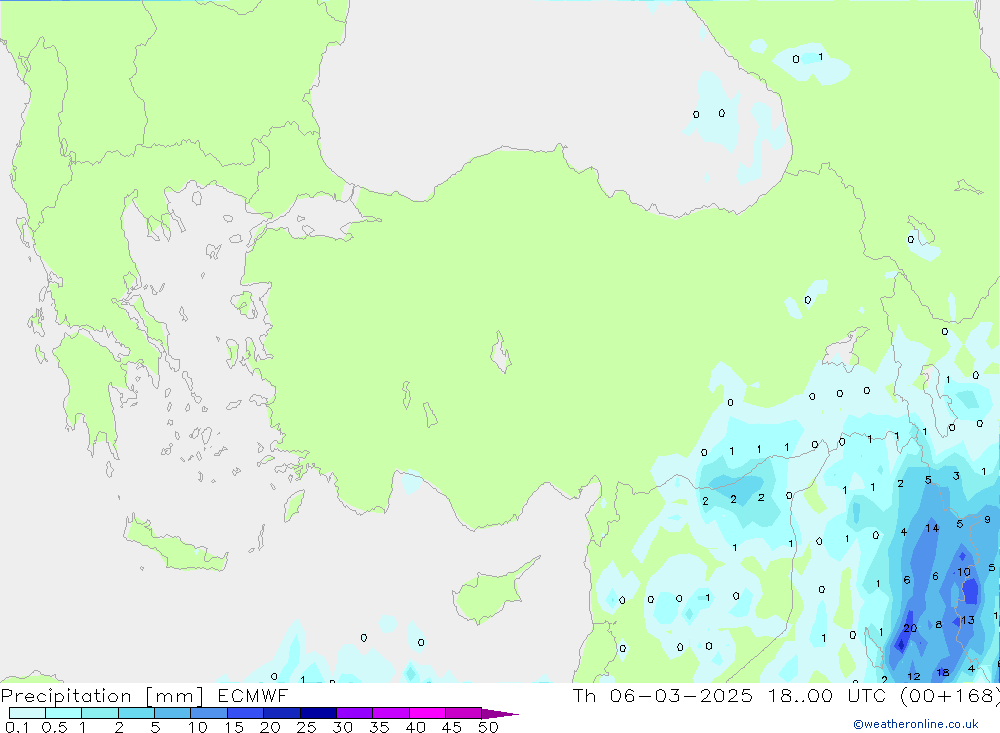Screen dimensions: 1000x733
Task: Click the ©weatheronline.co.uk copyright link
Action: (x=915, y=724)
